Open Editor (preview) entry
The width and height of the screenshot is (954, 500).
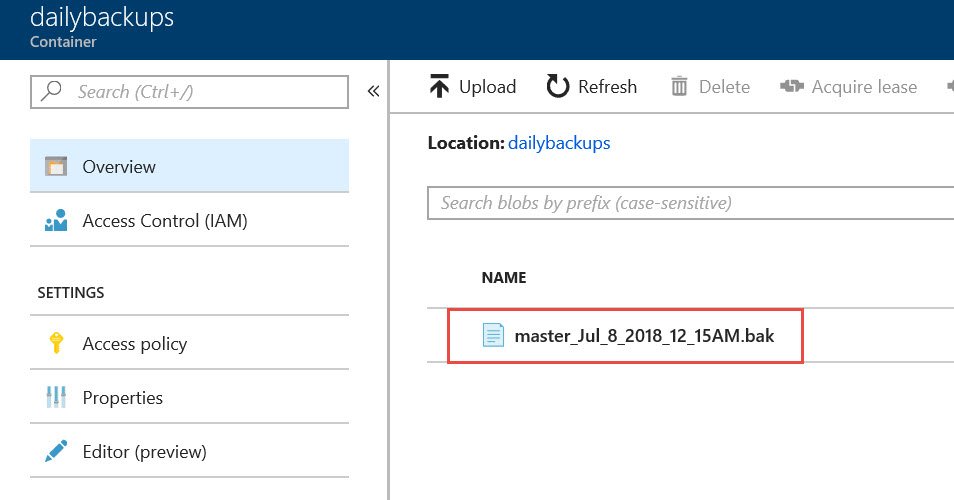coord(189,451)
